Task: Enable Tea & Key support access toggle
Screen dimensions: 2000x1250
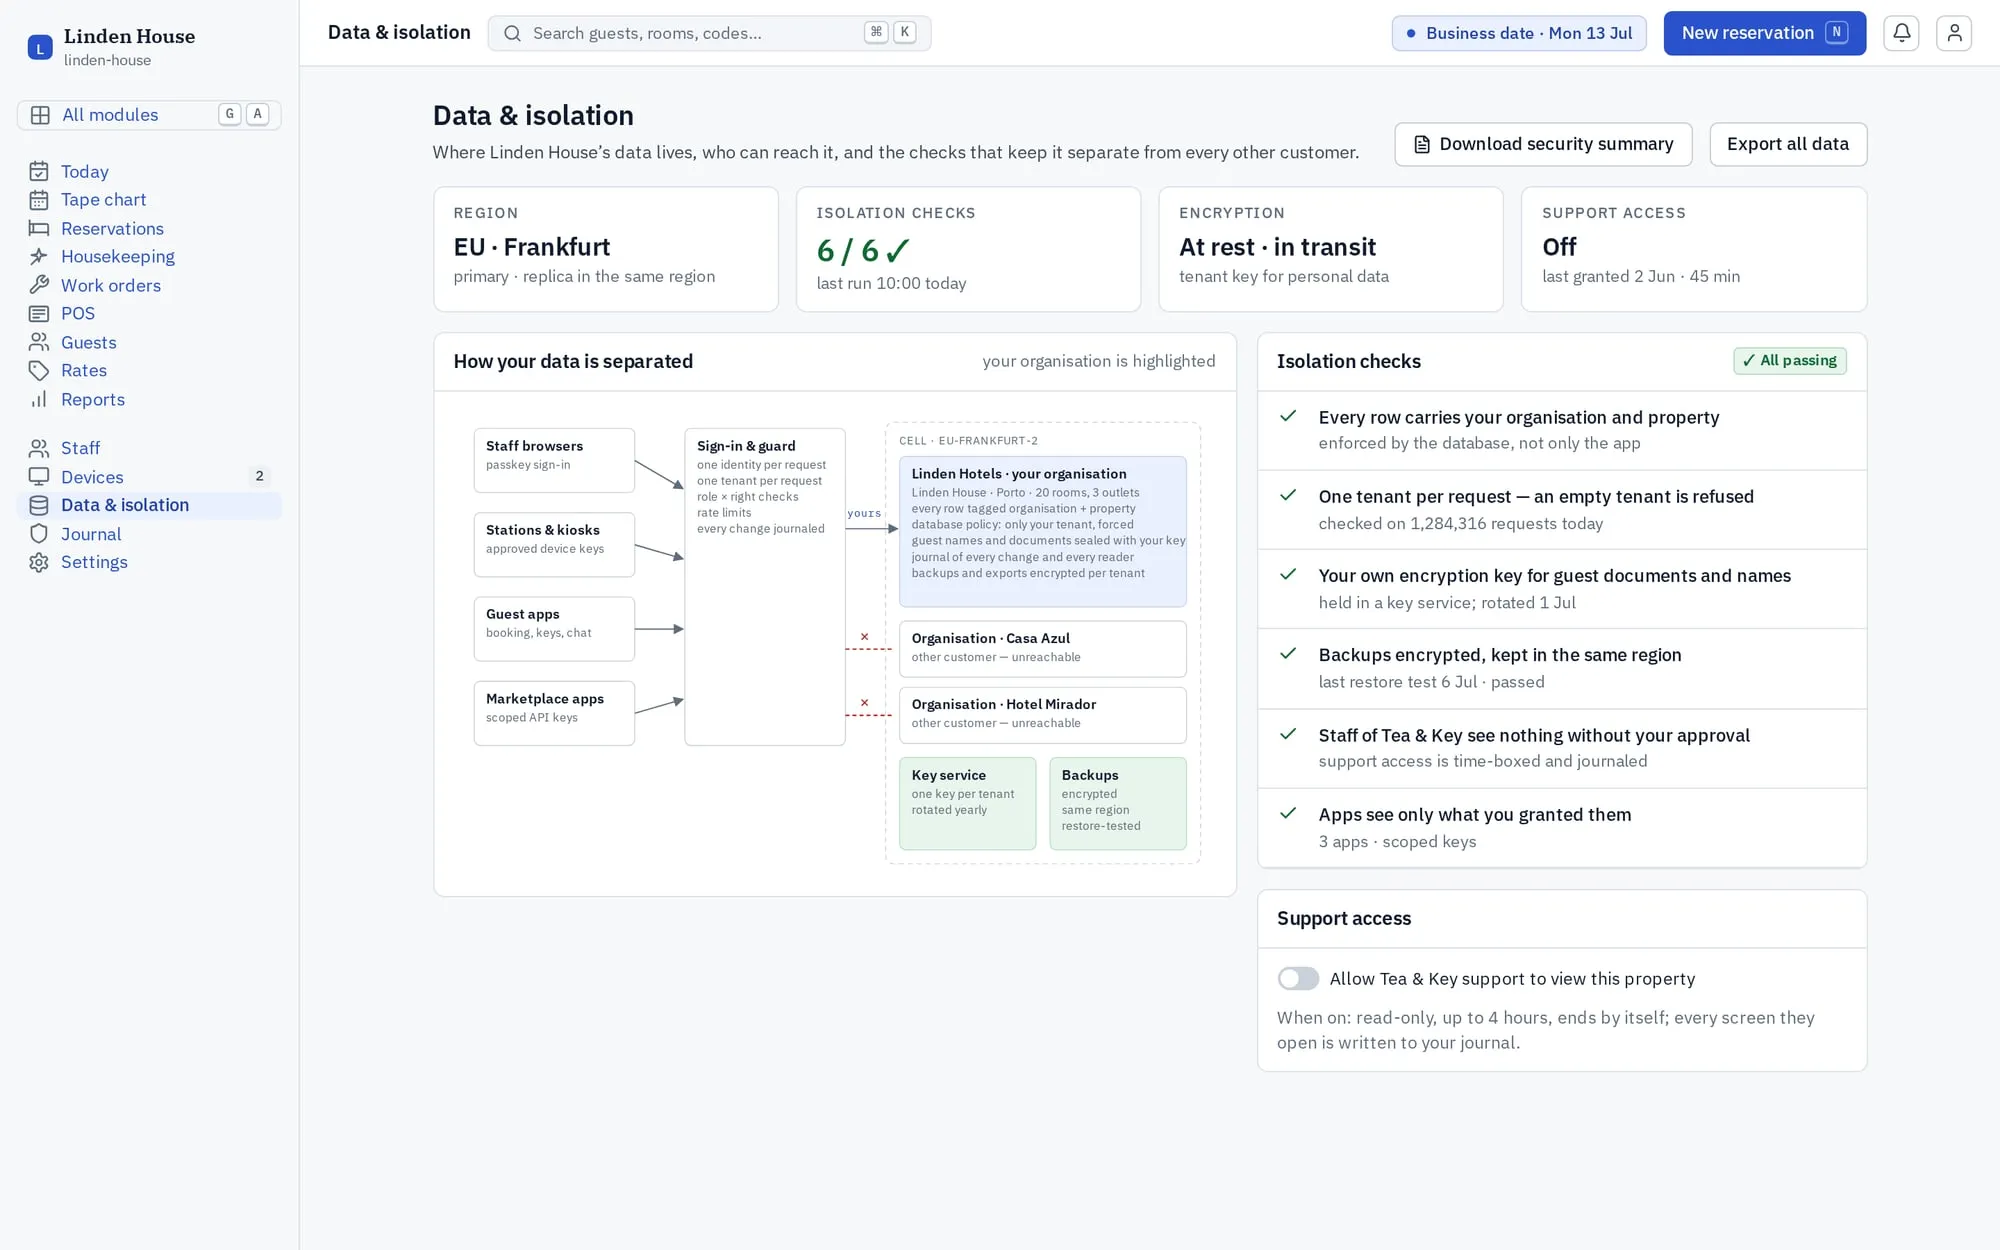Action: [x=1298, y=979]
